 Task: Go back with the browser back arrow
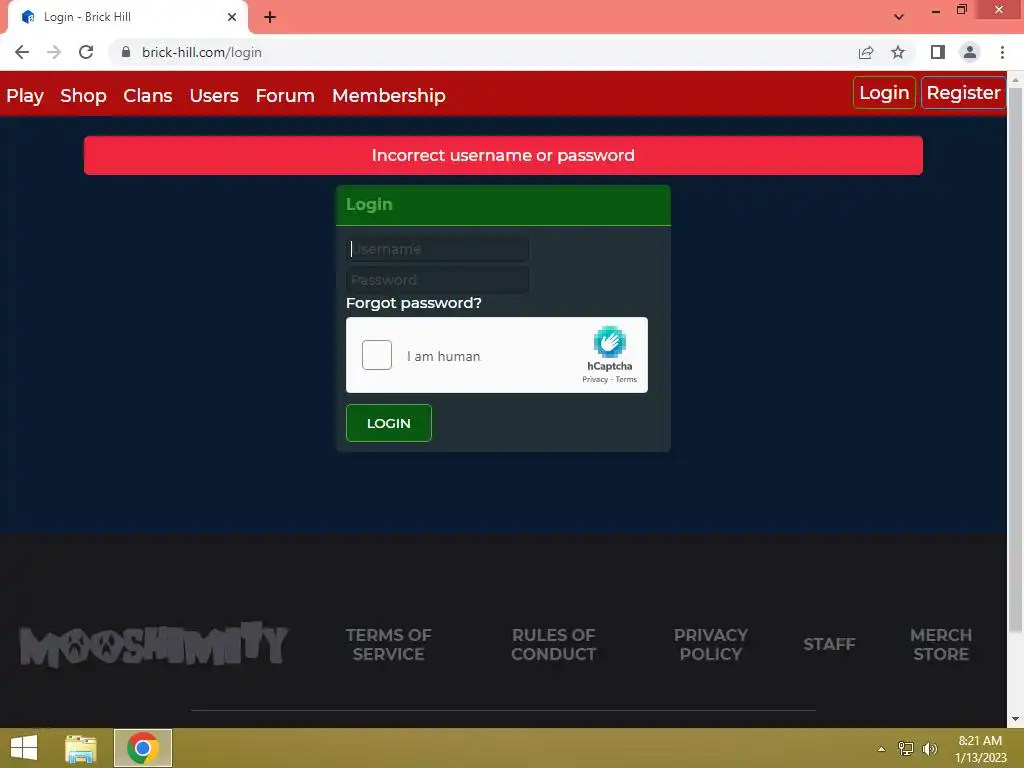pyautogui.click(x=22, y=52)
